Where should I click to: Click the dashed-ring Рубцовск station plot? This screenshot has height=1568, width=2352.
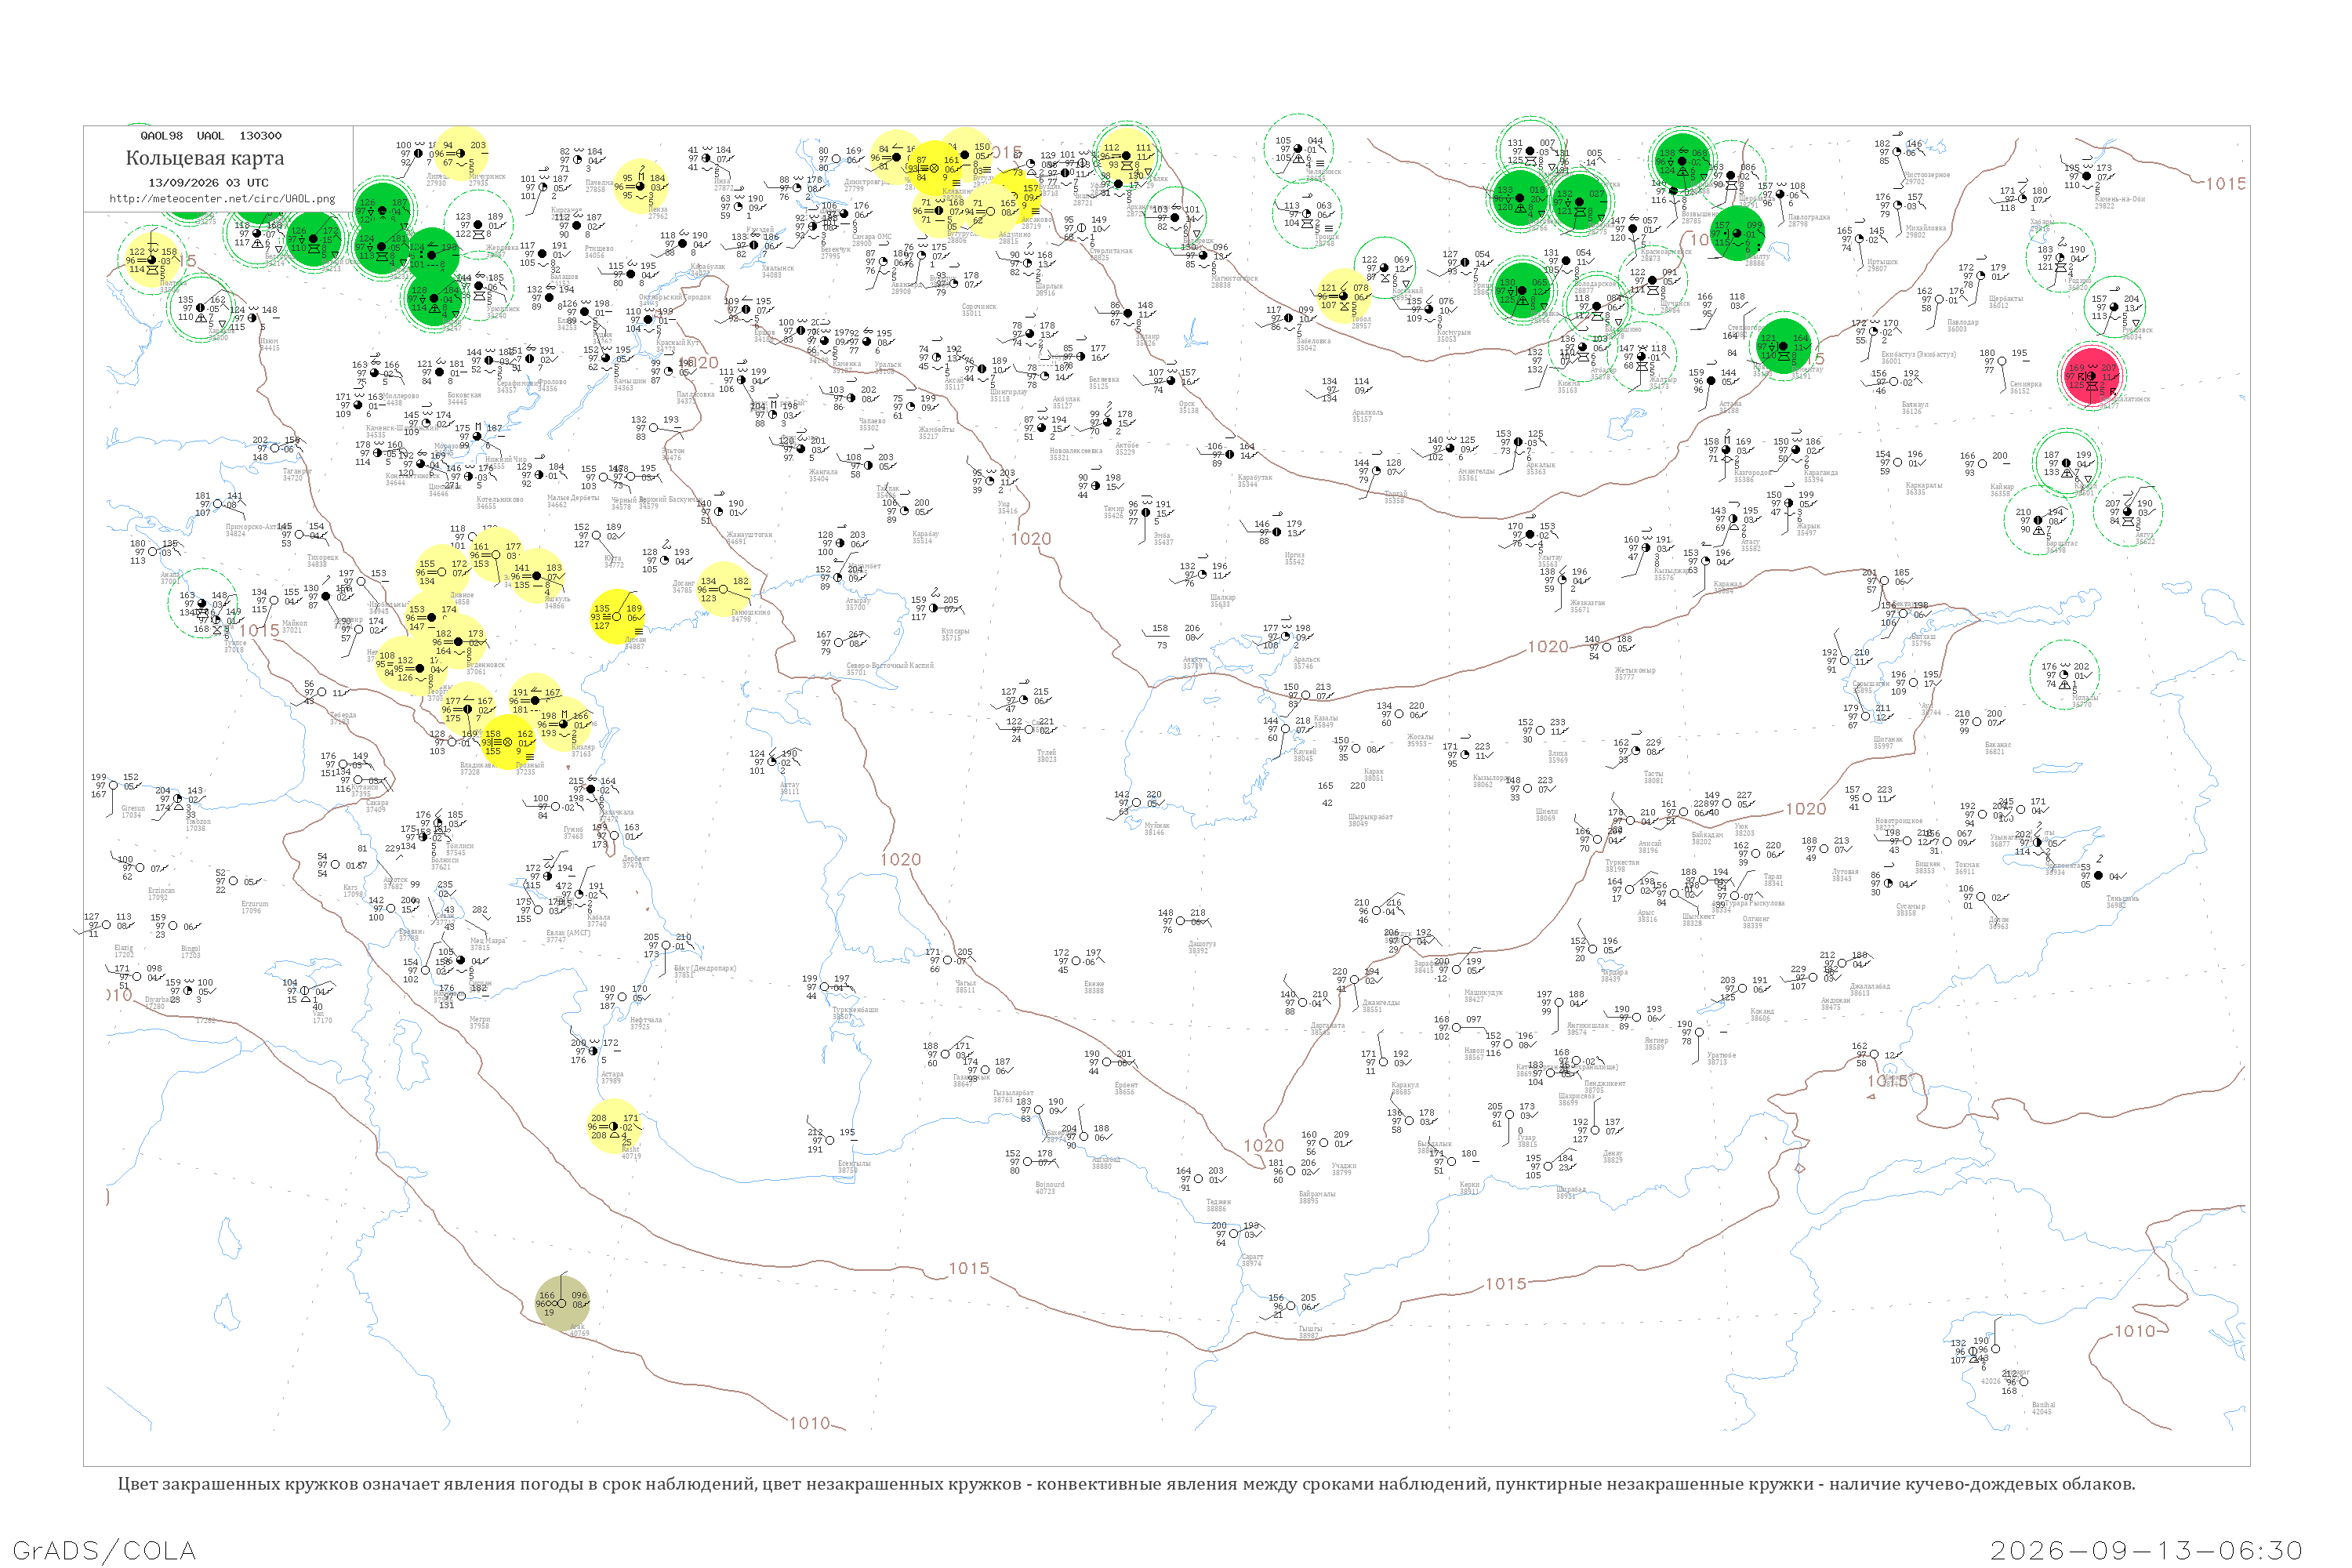(2116, 308)
